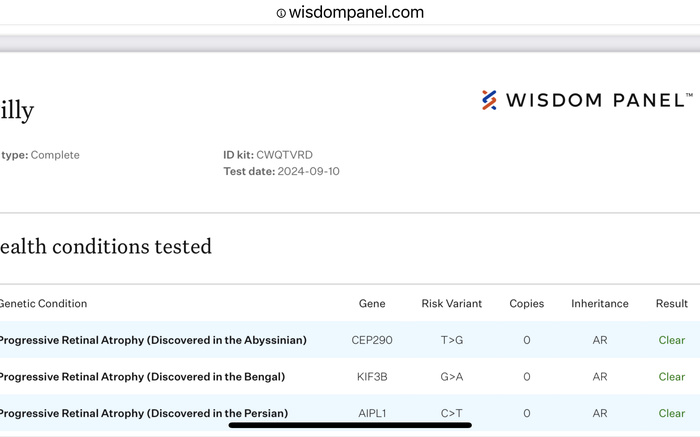The height and width of the screenshot is (437, 700).
Task: Click the Copies column header
Action: (527, 303)
